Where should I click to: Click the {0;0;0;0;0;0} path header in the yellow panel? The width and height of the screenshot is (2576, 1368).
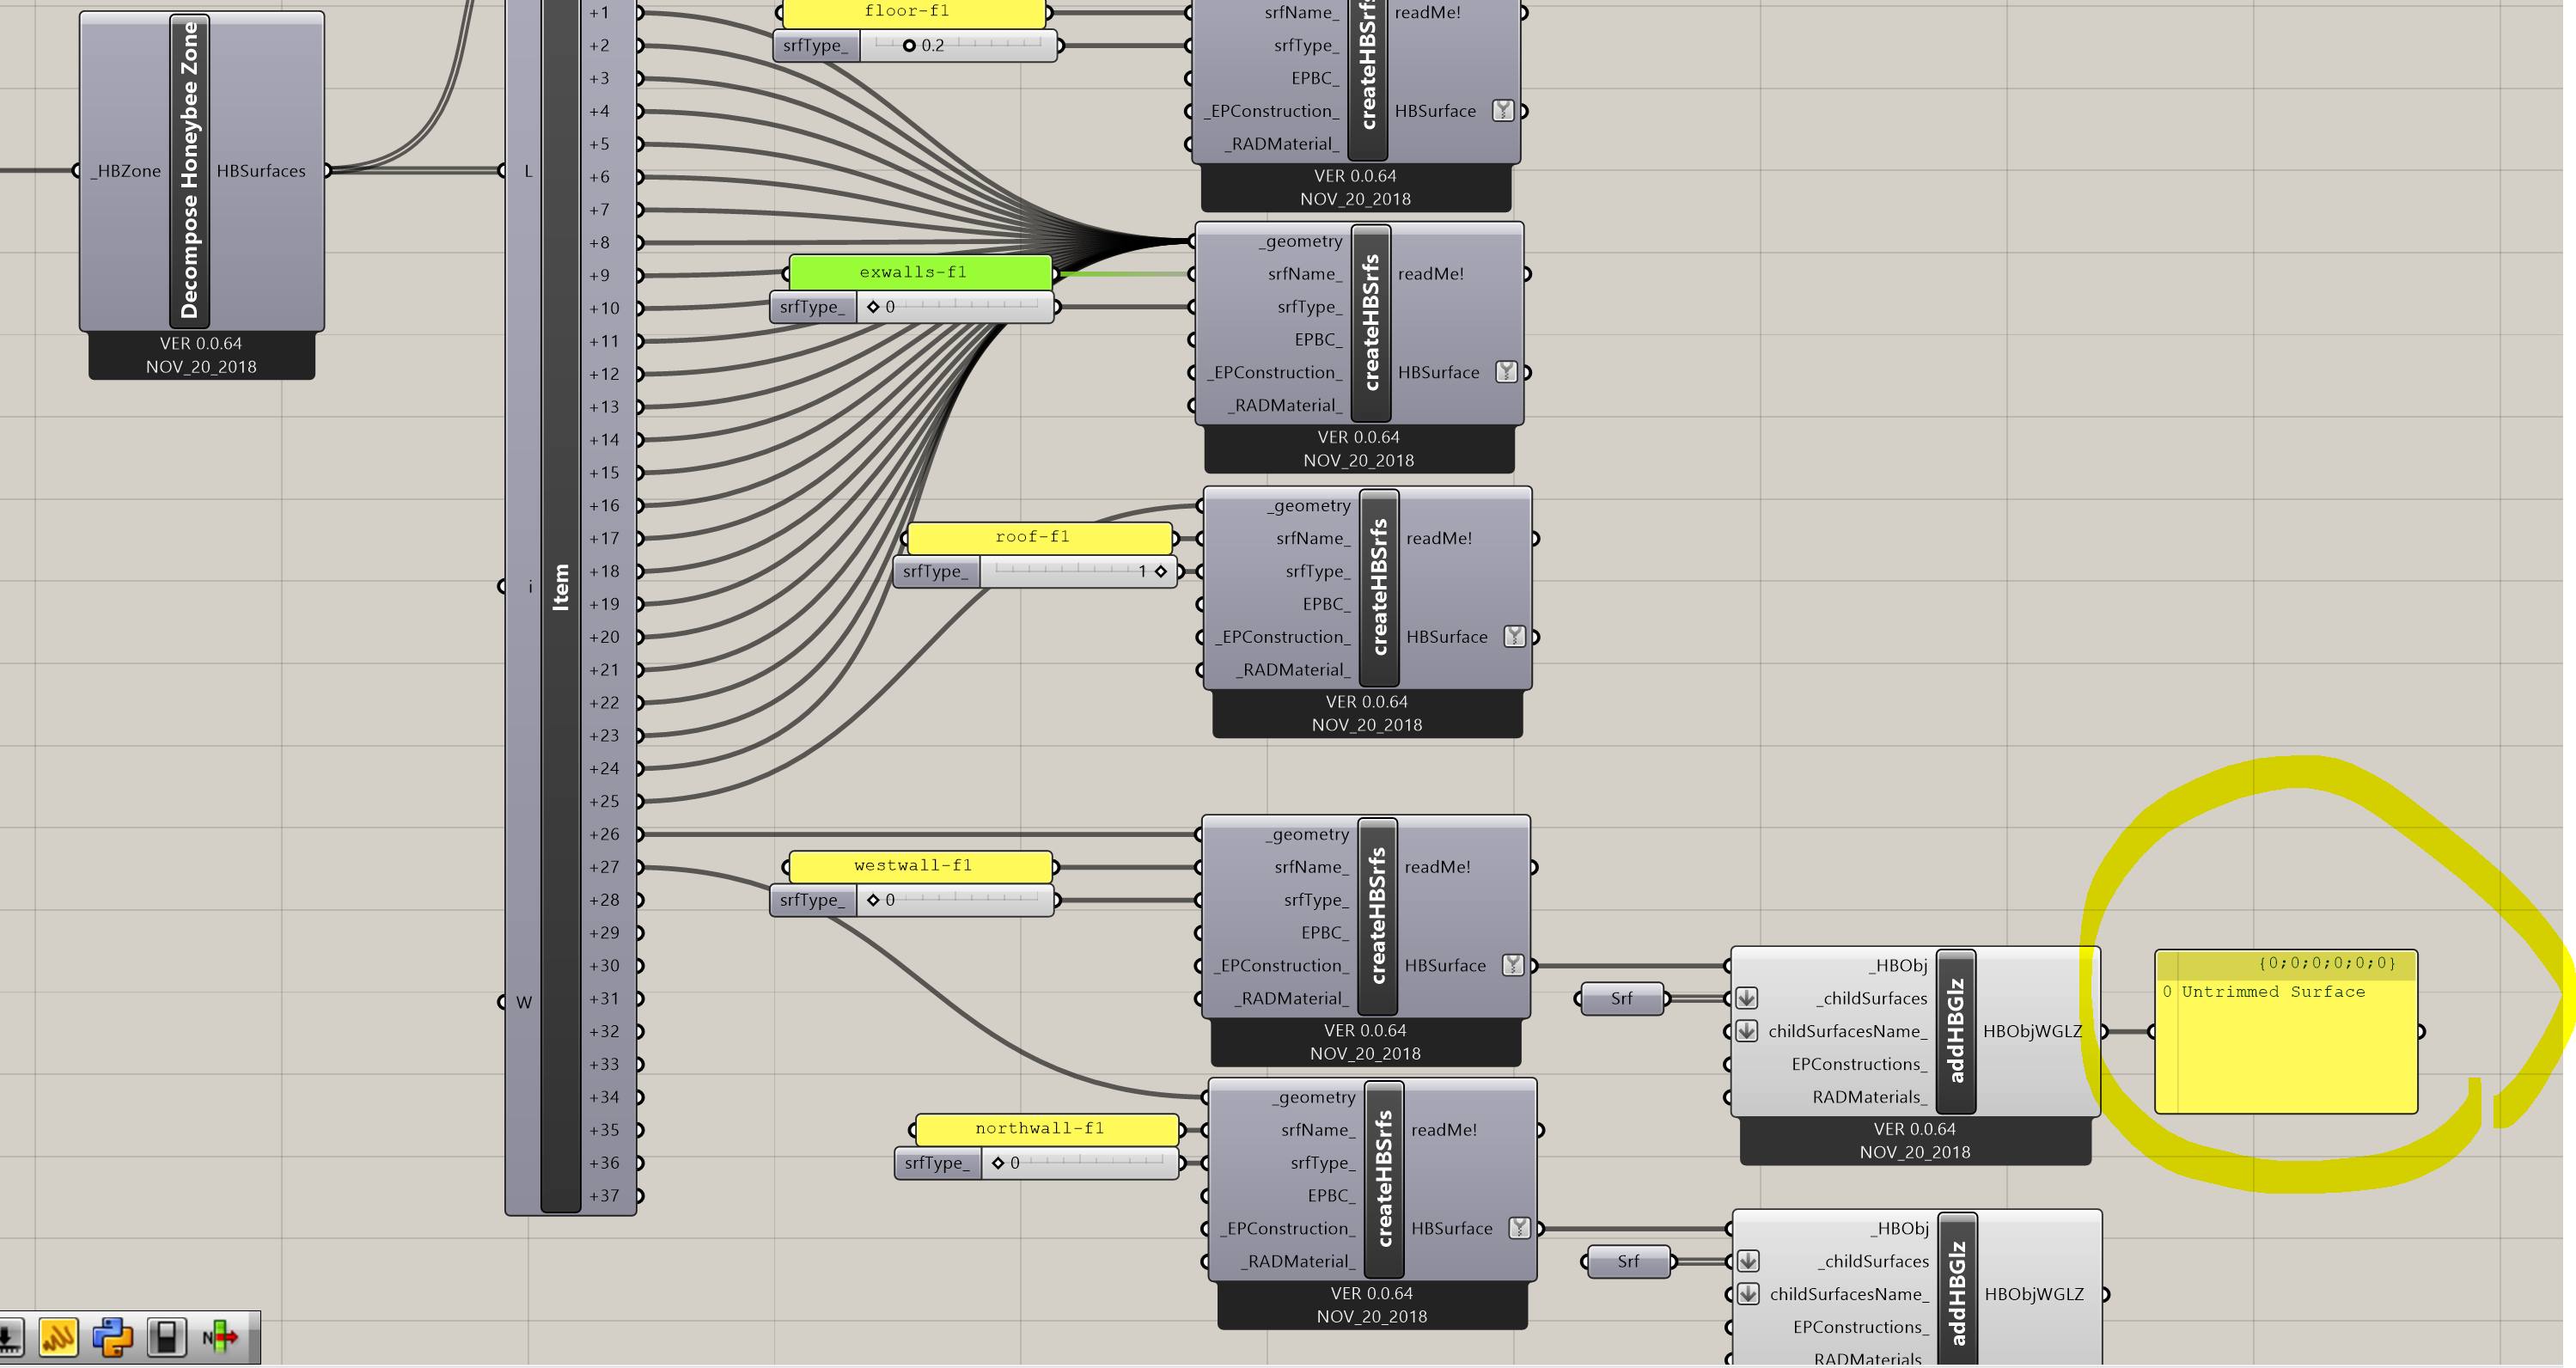coord(2327,963)
